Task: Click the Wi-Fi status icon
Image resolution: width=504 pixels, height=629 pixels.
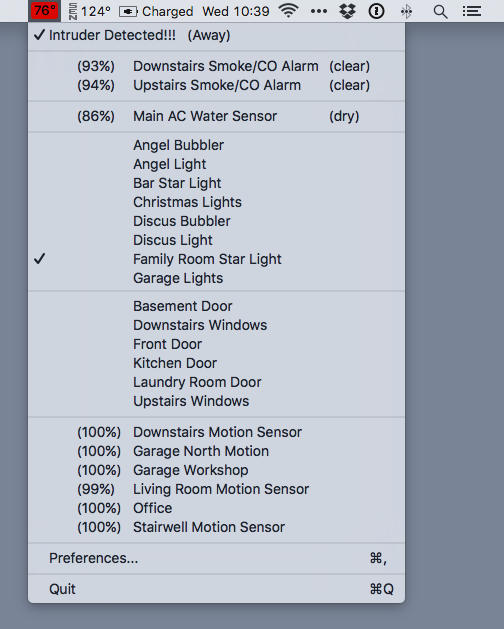Action: [289, 11]
